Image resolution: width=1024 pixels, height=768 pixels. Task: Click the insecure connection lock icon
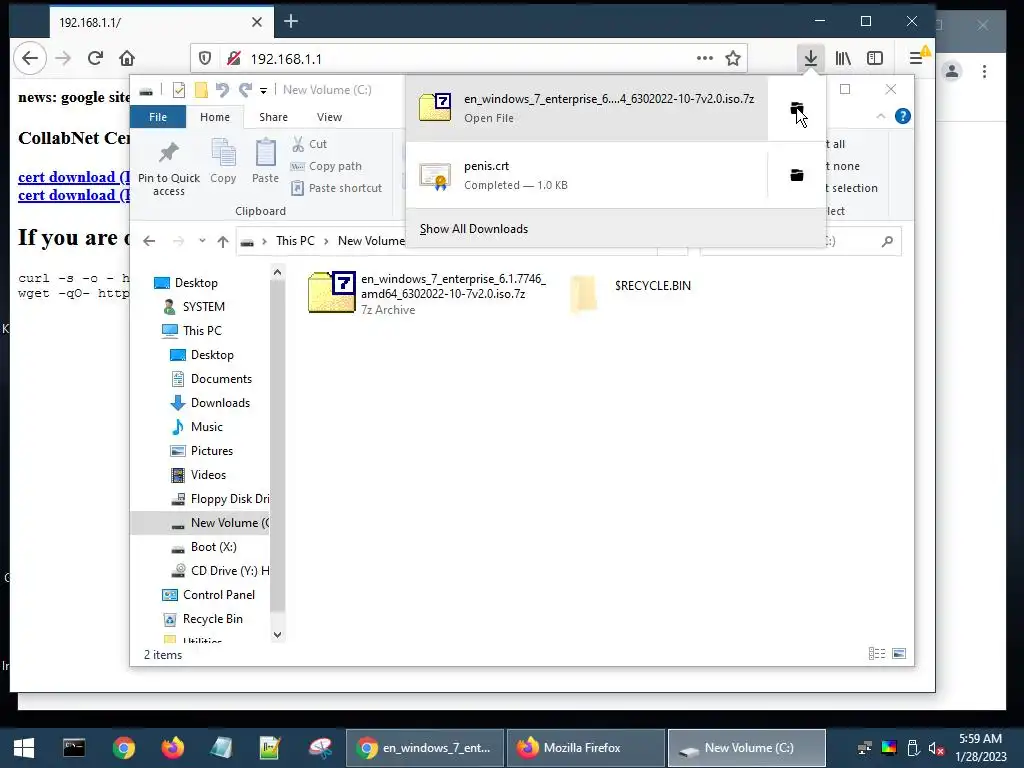coord(233,59)
